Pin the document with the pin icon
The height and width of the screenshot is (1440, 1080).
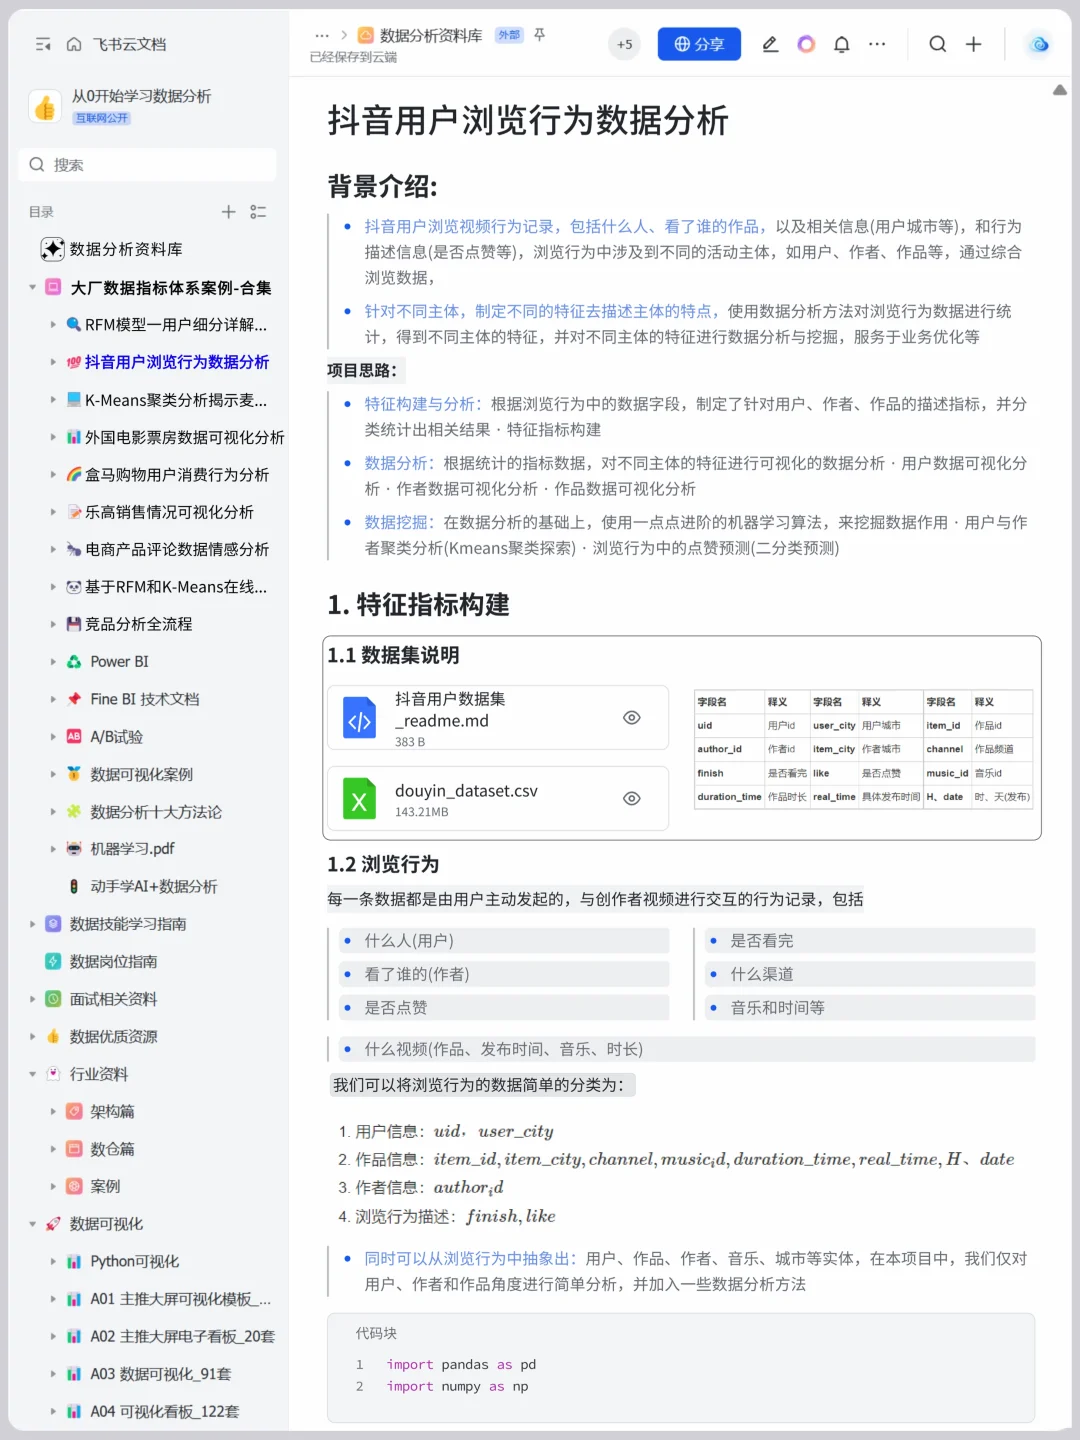[x=539, y=35]
